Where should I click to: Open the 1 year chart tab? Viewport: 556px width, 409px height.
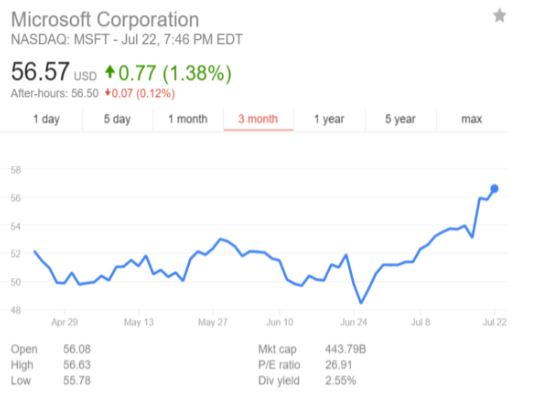pos(329,119)
